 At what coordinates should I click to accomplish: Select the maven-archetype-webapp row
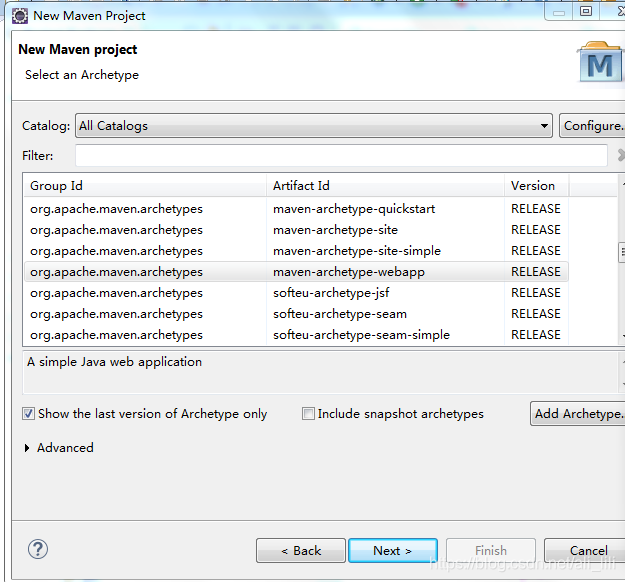(296, 272)
